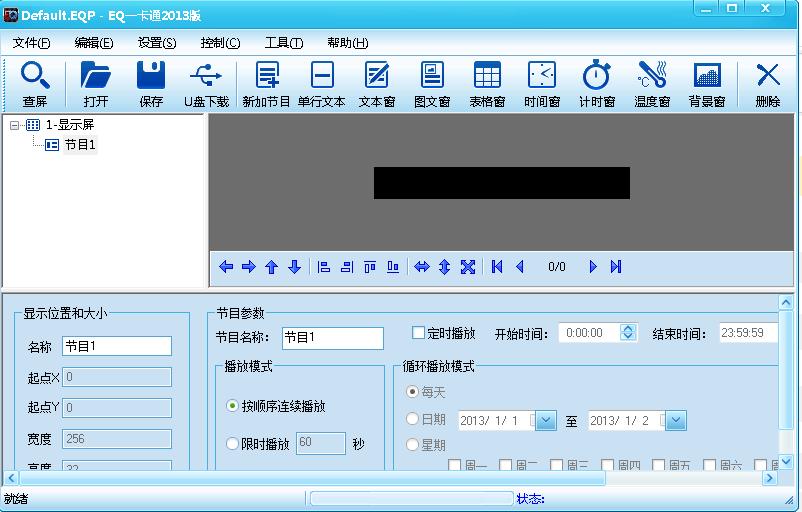Click the vertical scrollbar in properties panel
This screenshot has height=512, width=802.
[786, 380]
